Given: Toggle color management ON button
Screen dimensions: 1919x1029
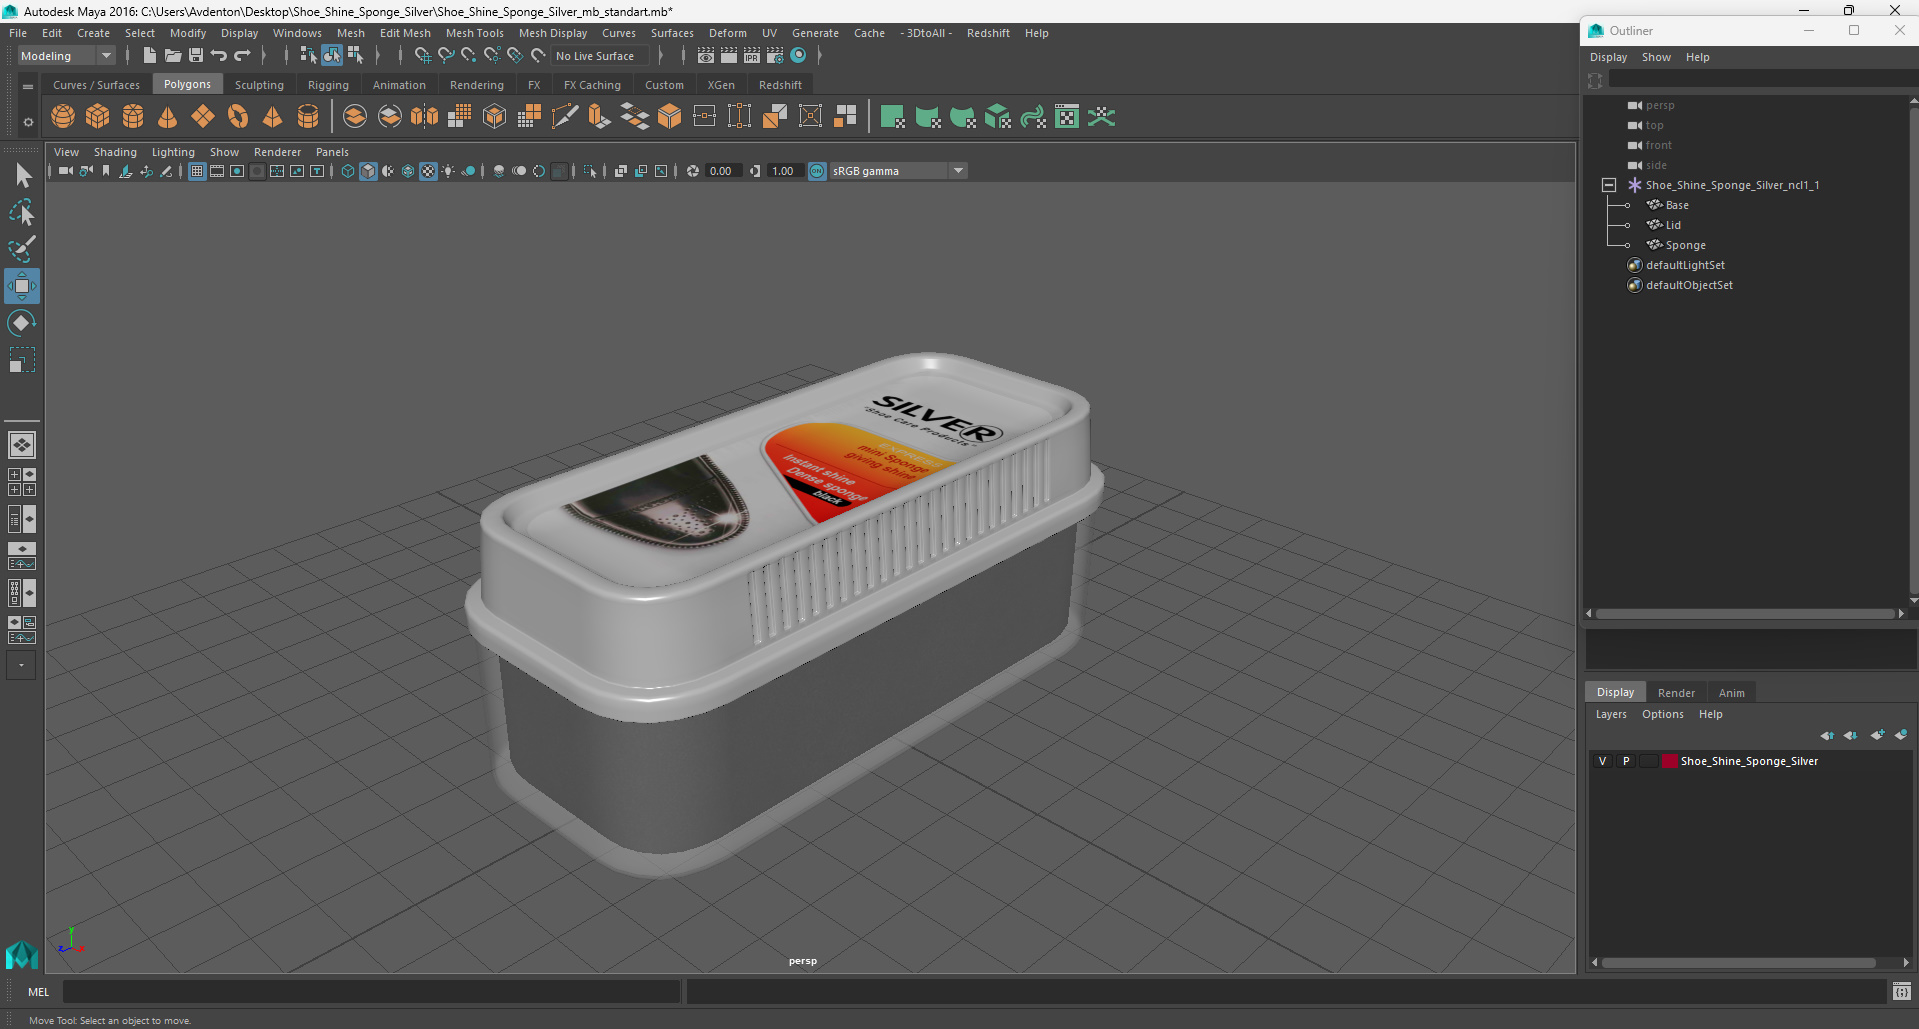Looking at the screenshot, I should 817,171.
